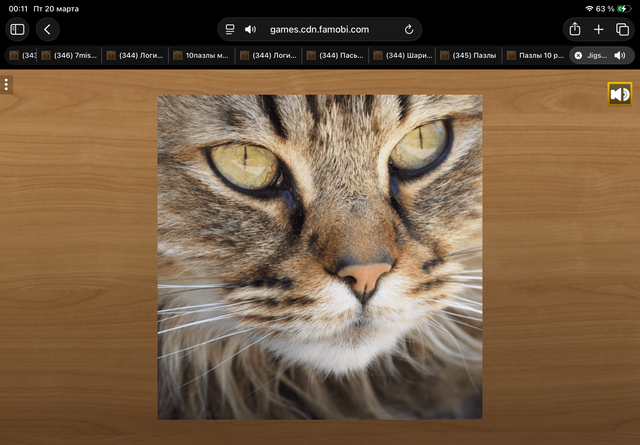Open the three-dot game menu
The image size is (640, 445).
click(x=7, y=85)
